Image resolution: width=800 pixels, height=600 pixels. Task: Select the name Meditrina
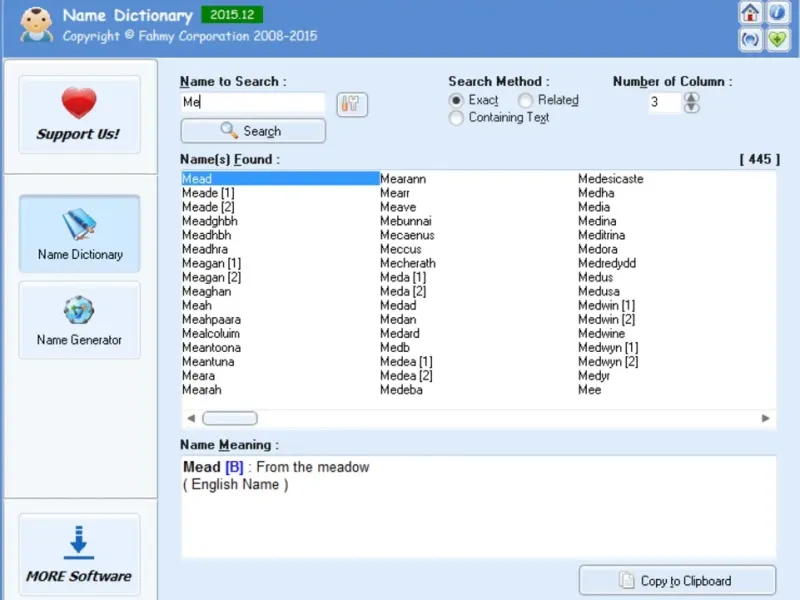602,235
